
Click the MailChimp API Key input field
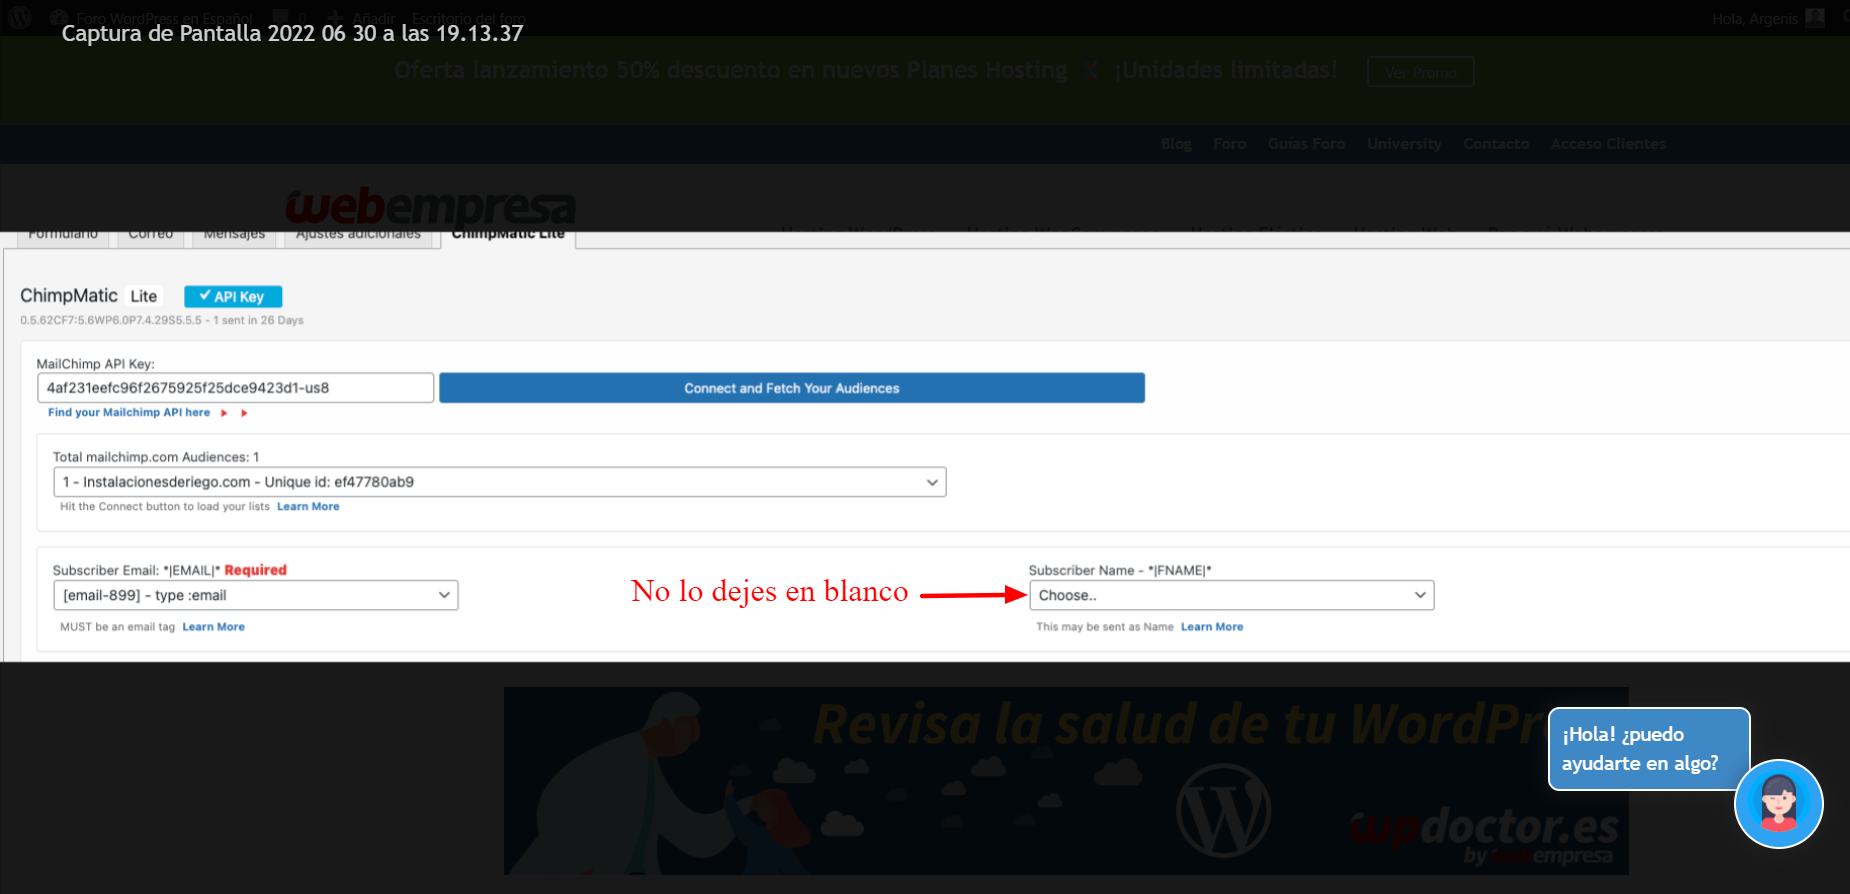pyautogui.click(x=235, y=388)
